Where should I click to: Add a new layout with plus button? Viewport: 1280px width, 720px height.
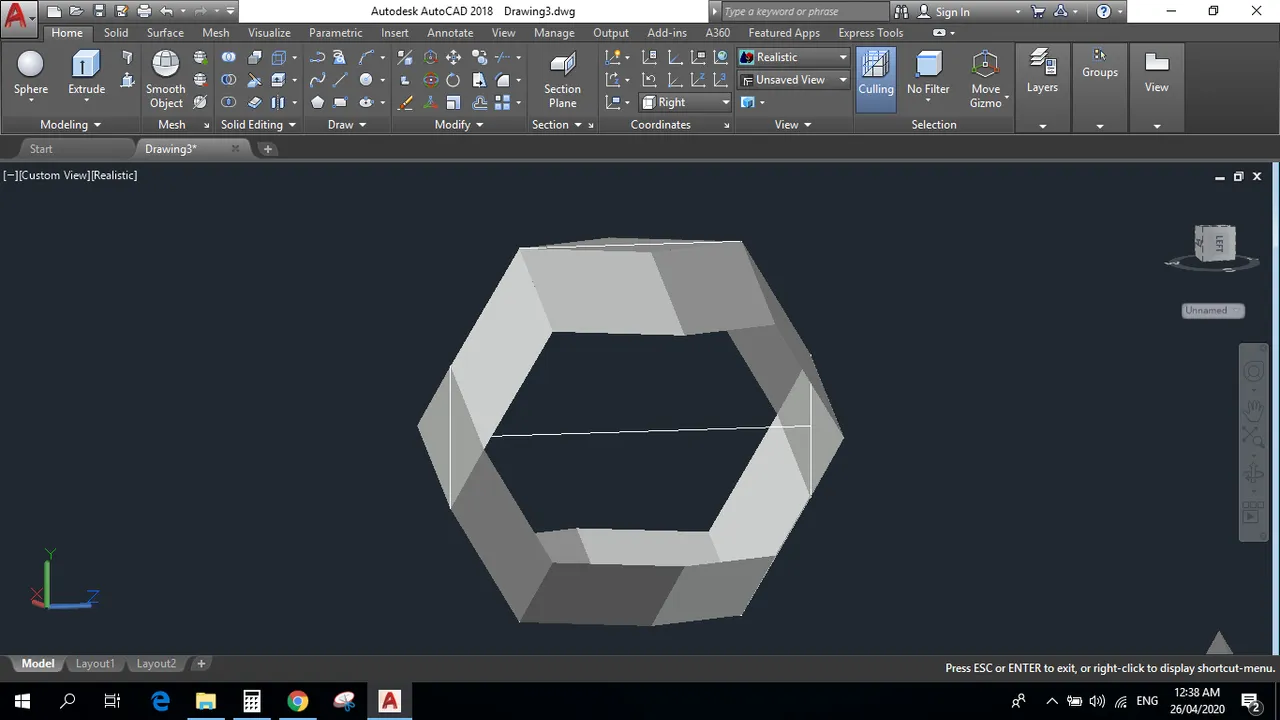[x=201, y=663]
